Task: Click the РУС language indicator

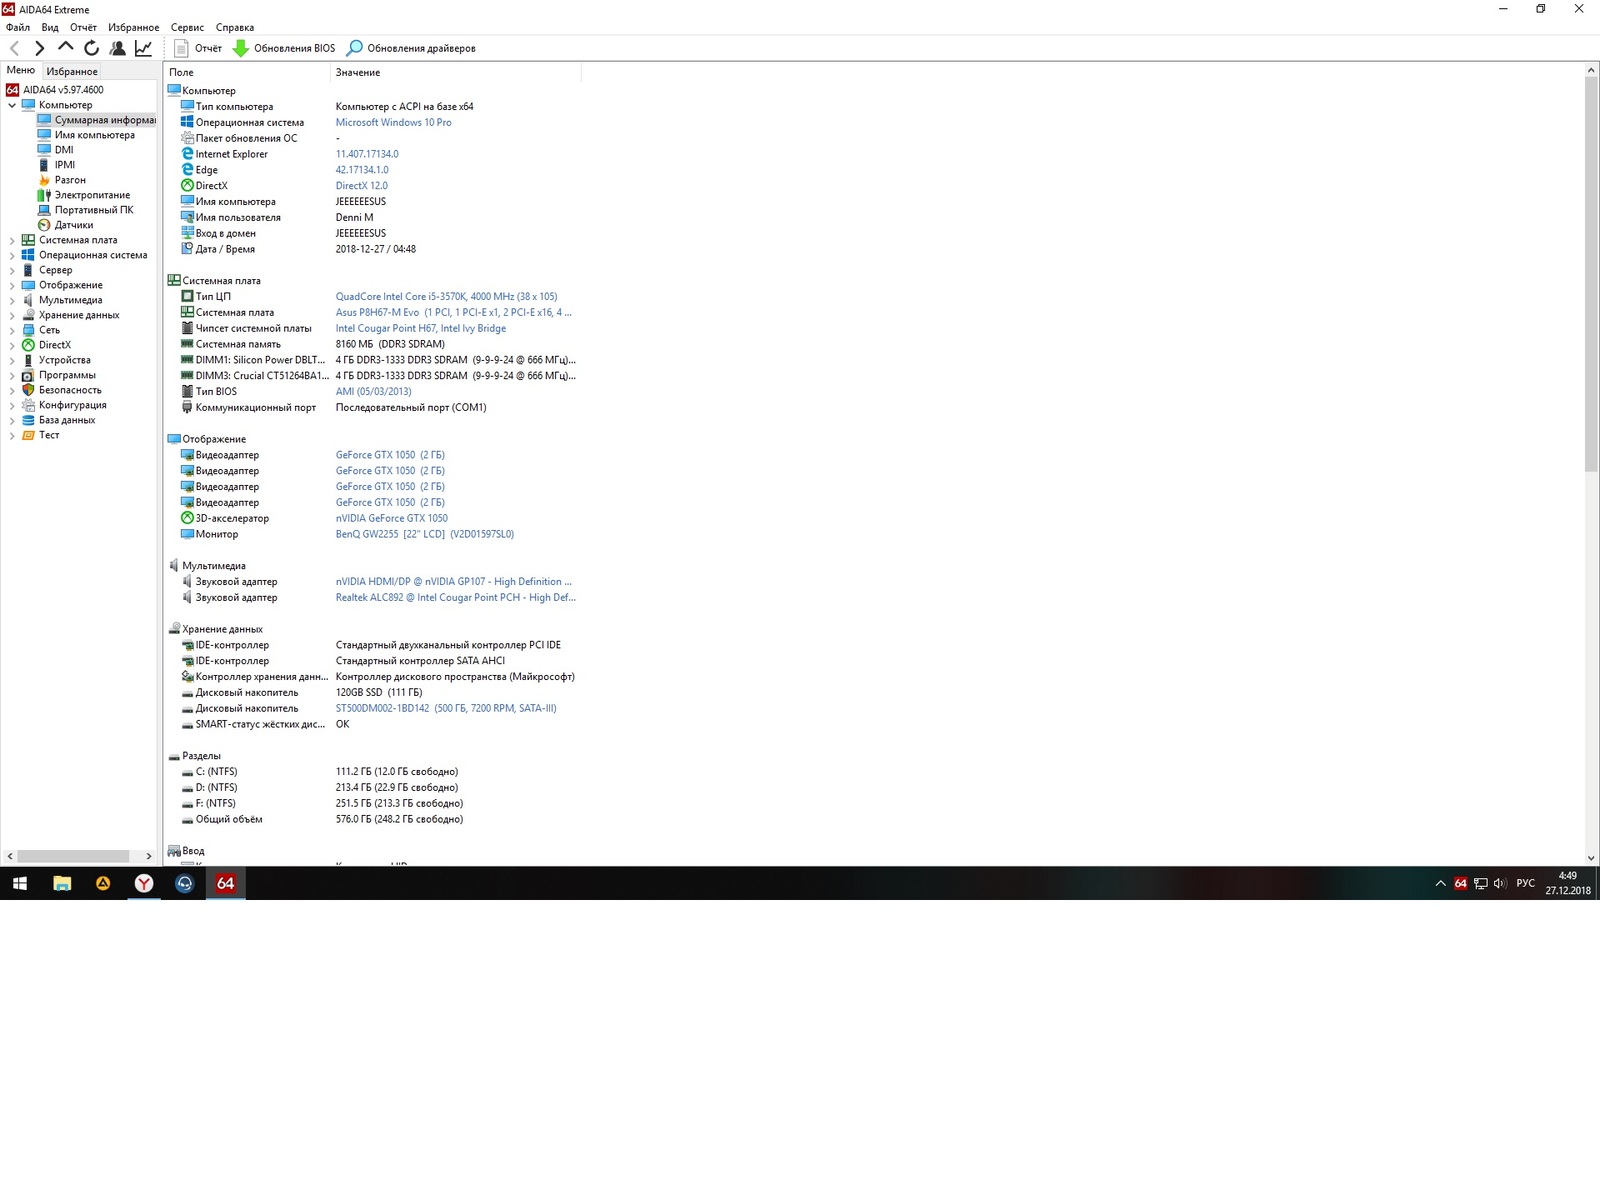Action: tap(1525, 883)
